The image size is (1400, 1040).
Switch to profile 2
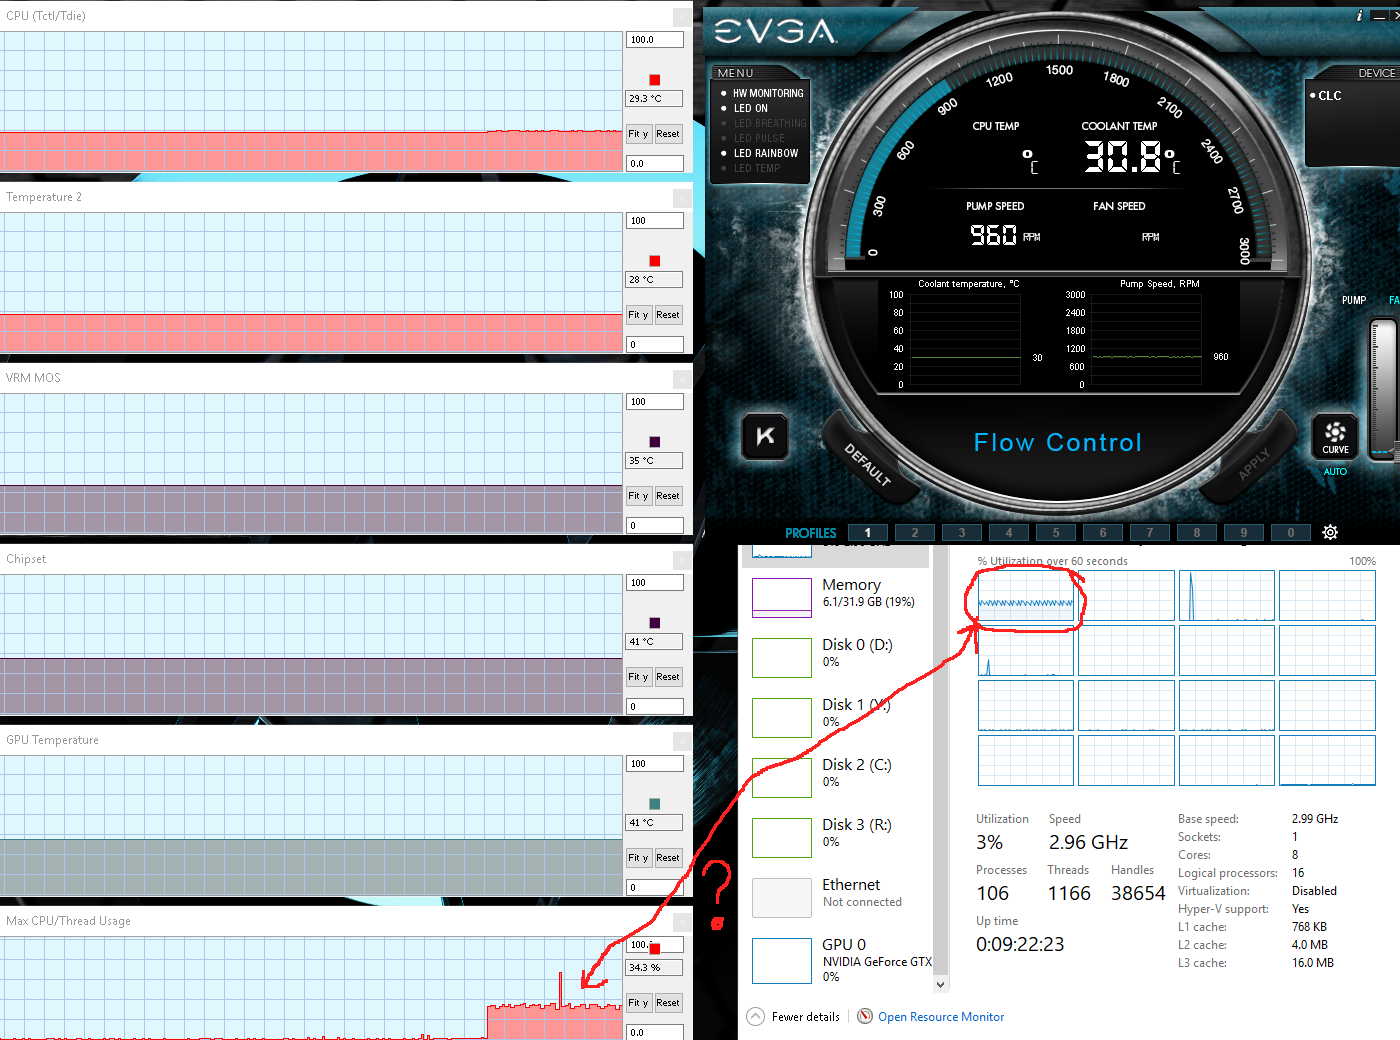point(914,532)
